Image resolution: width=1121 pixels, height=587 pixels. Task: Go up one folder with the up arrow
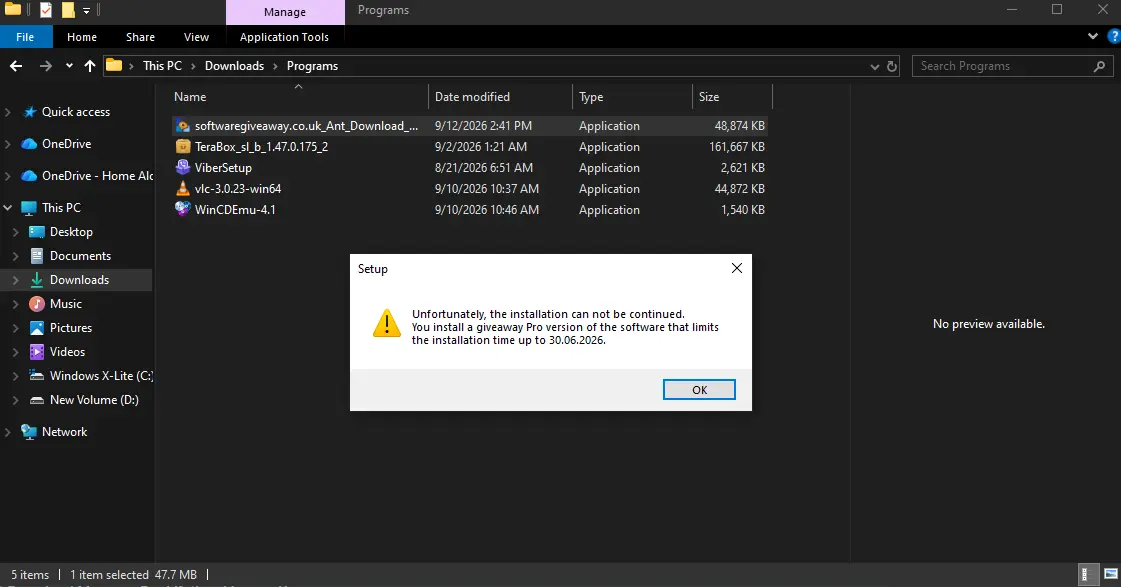[x=89, y=66]
